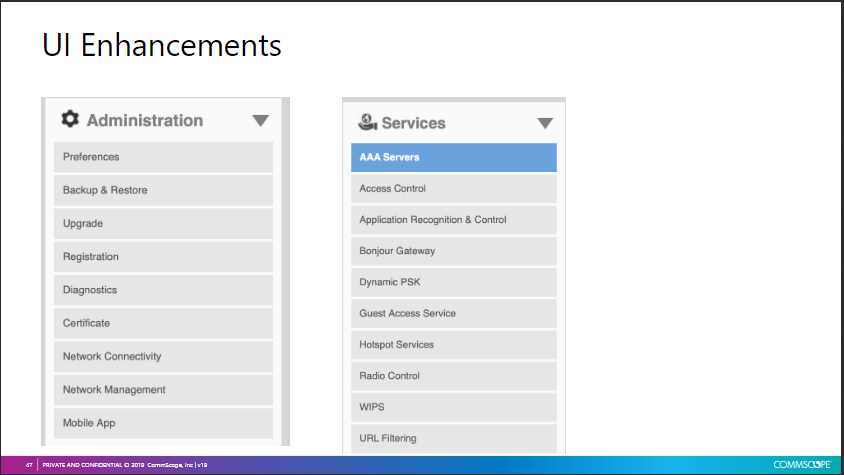The width and height of the screenshot is (844, 475).
Task: Select Backup & Restore menu item
Action: tap(163, 190)
